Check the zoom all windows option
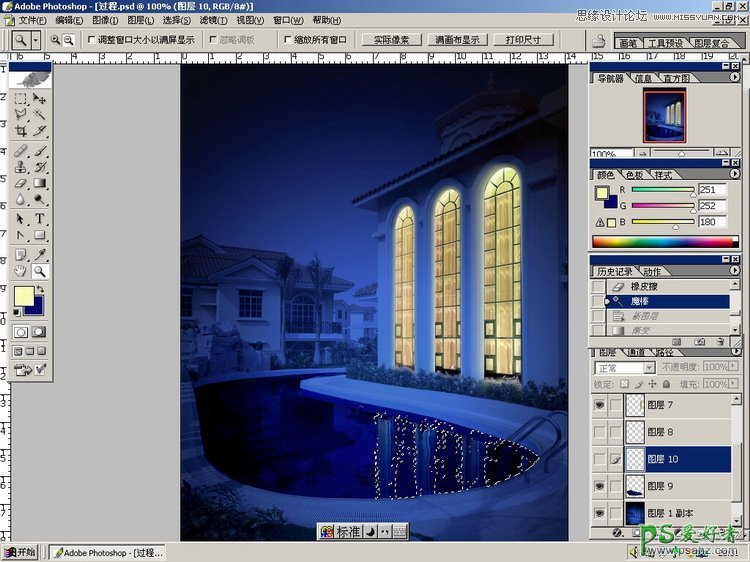Viewport: 750px width, 562px height. (x=288, y=40)
